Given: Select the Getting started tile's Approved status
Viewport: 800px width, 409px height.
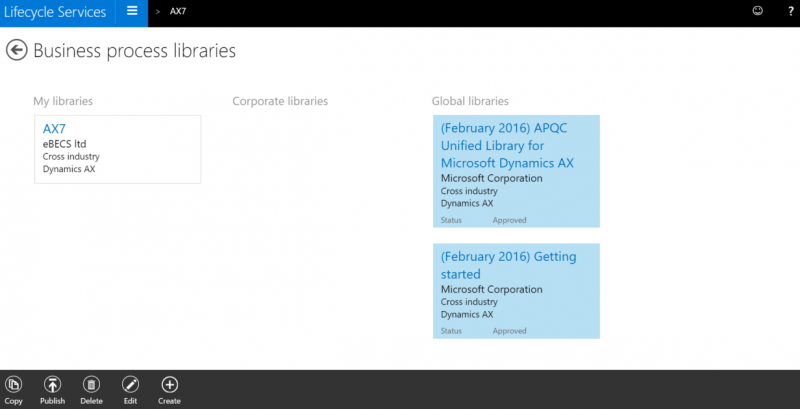Looking at the screenshot, I should [509, 331].
